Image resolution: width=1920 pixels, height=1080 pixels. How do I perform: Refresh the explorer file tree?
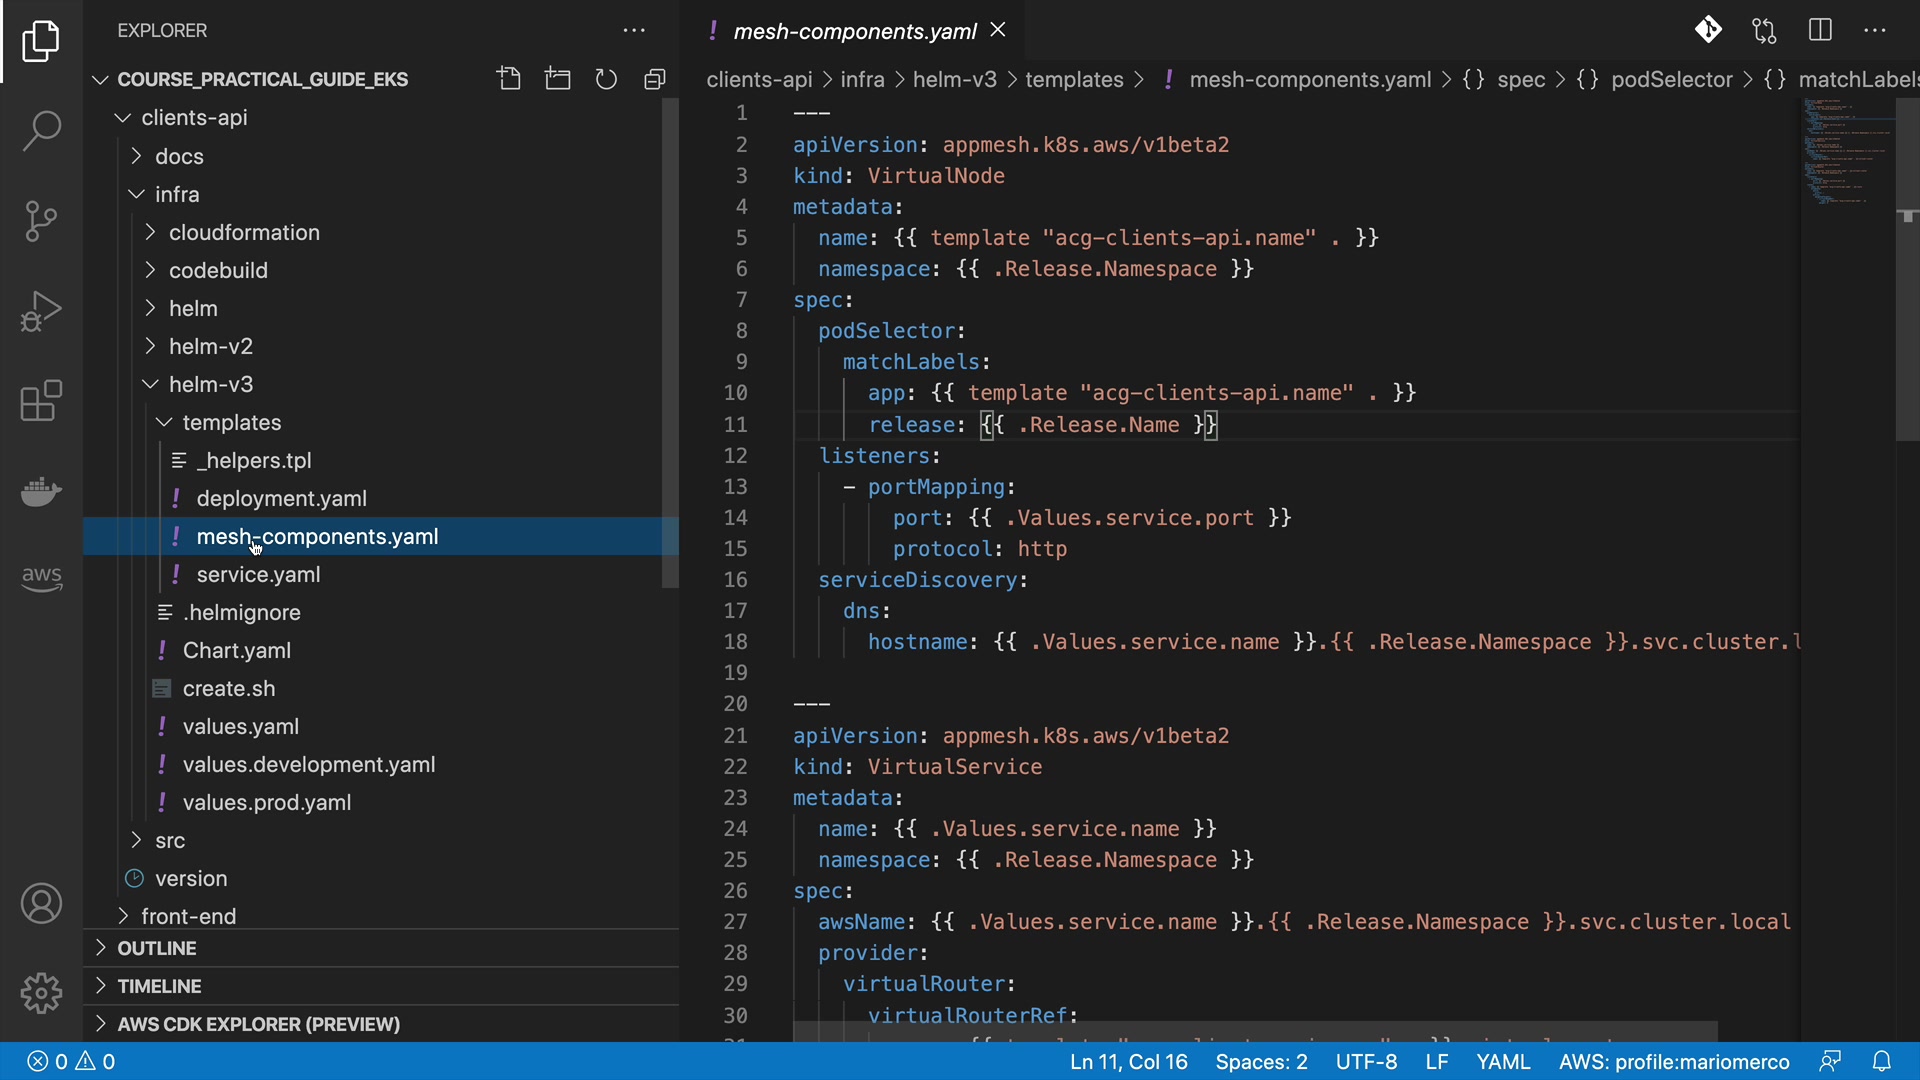(x=606, y=79)
